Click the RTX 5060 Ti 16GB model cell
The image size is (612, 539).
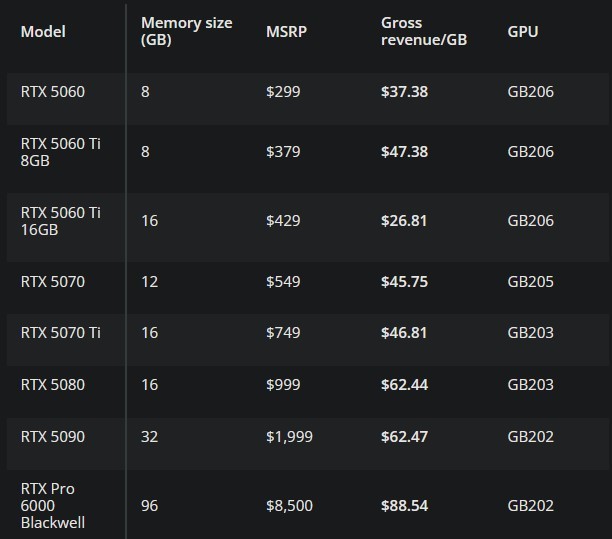[61, 221]
